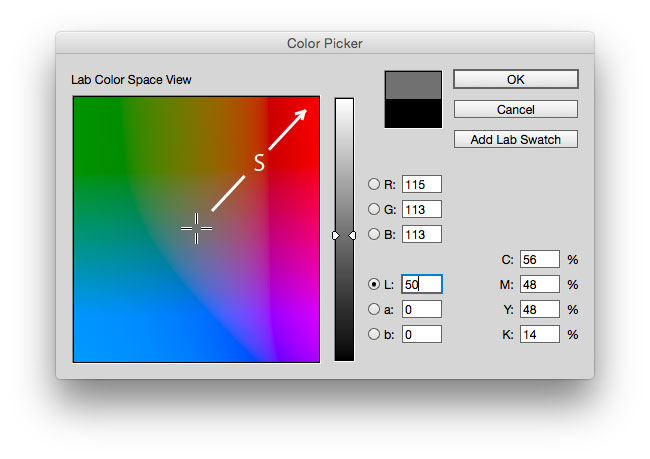Click the lightness slider left handle
650x459 pixels.
tap(336, 236)
